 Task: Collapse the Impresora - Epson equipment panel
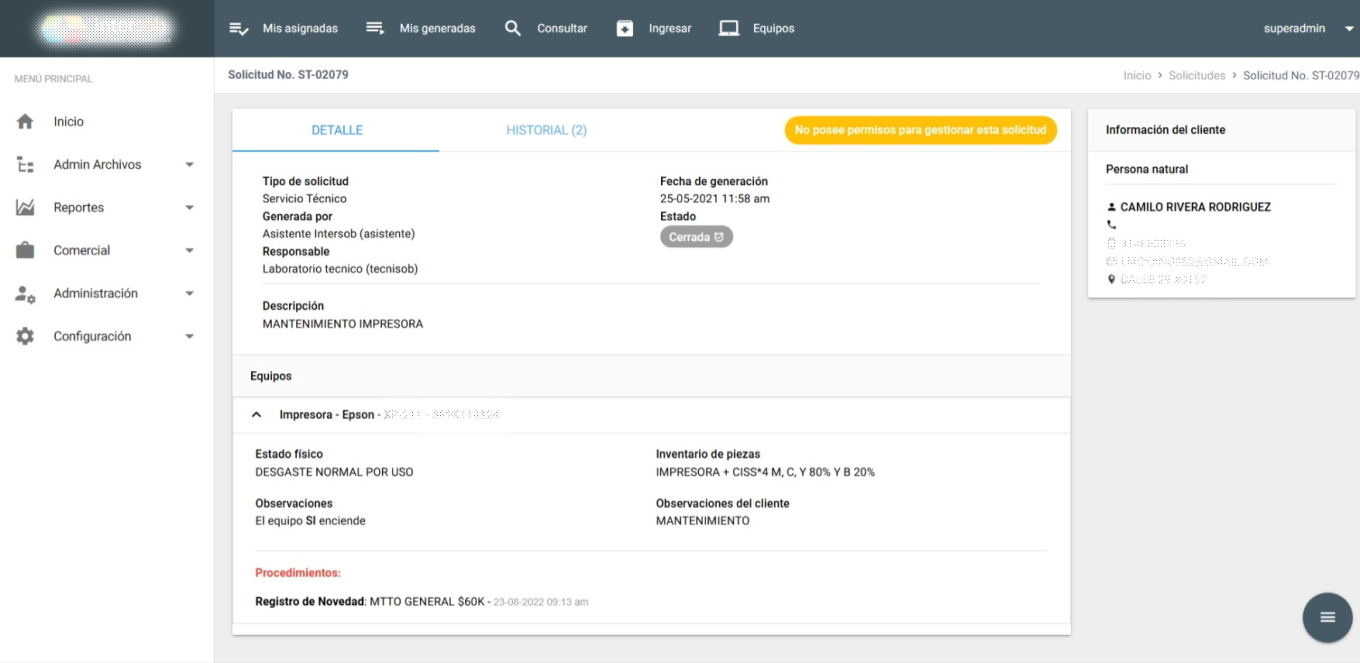pyautogui.click(x=257, y=414)
